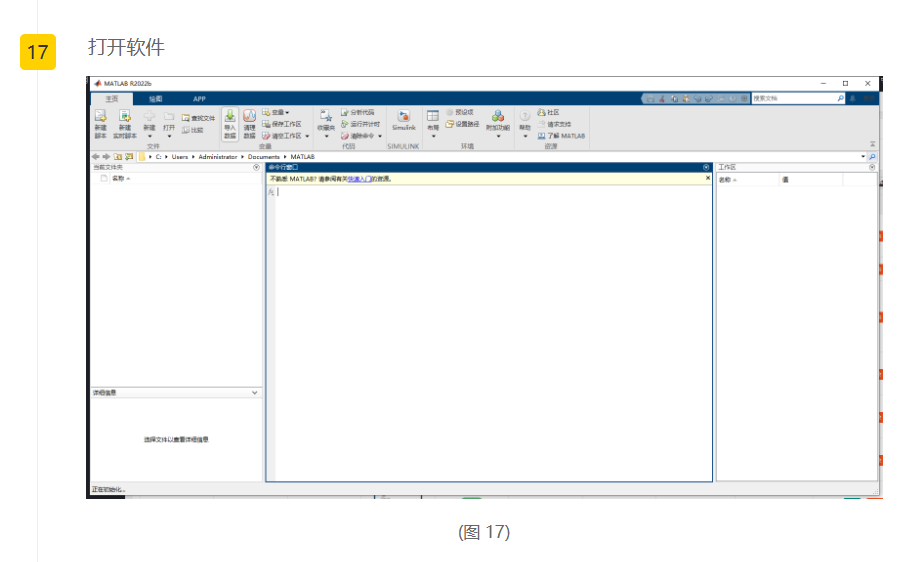Select Request Support (请求支持)
This screenshot has height=562, width=907.
tap(554, 124)
